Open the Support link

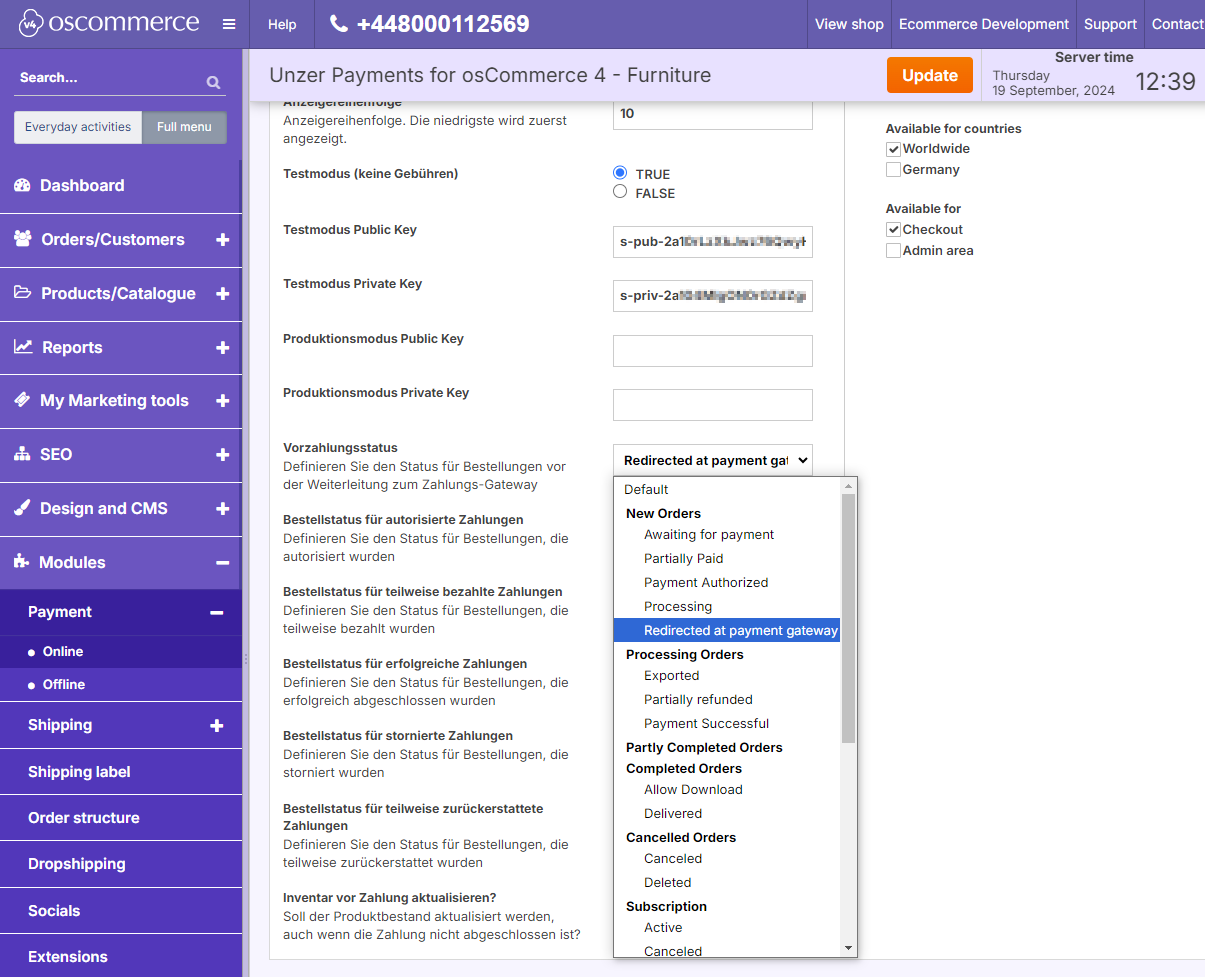tap(1110, 24)
